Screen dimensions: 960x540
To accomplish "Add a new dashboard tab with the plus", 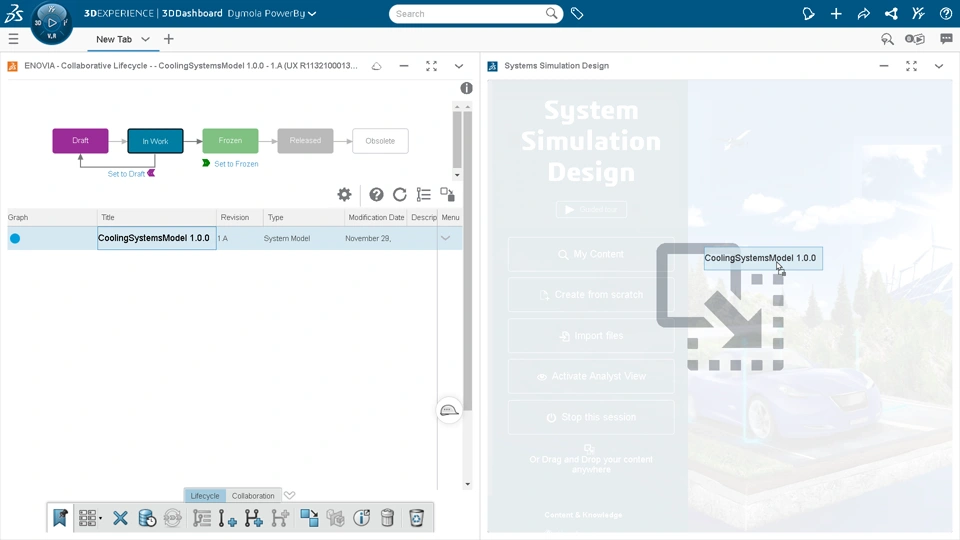I will (x=169, y=39).
